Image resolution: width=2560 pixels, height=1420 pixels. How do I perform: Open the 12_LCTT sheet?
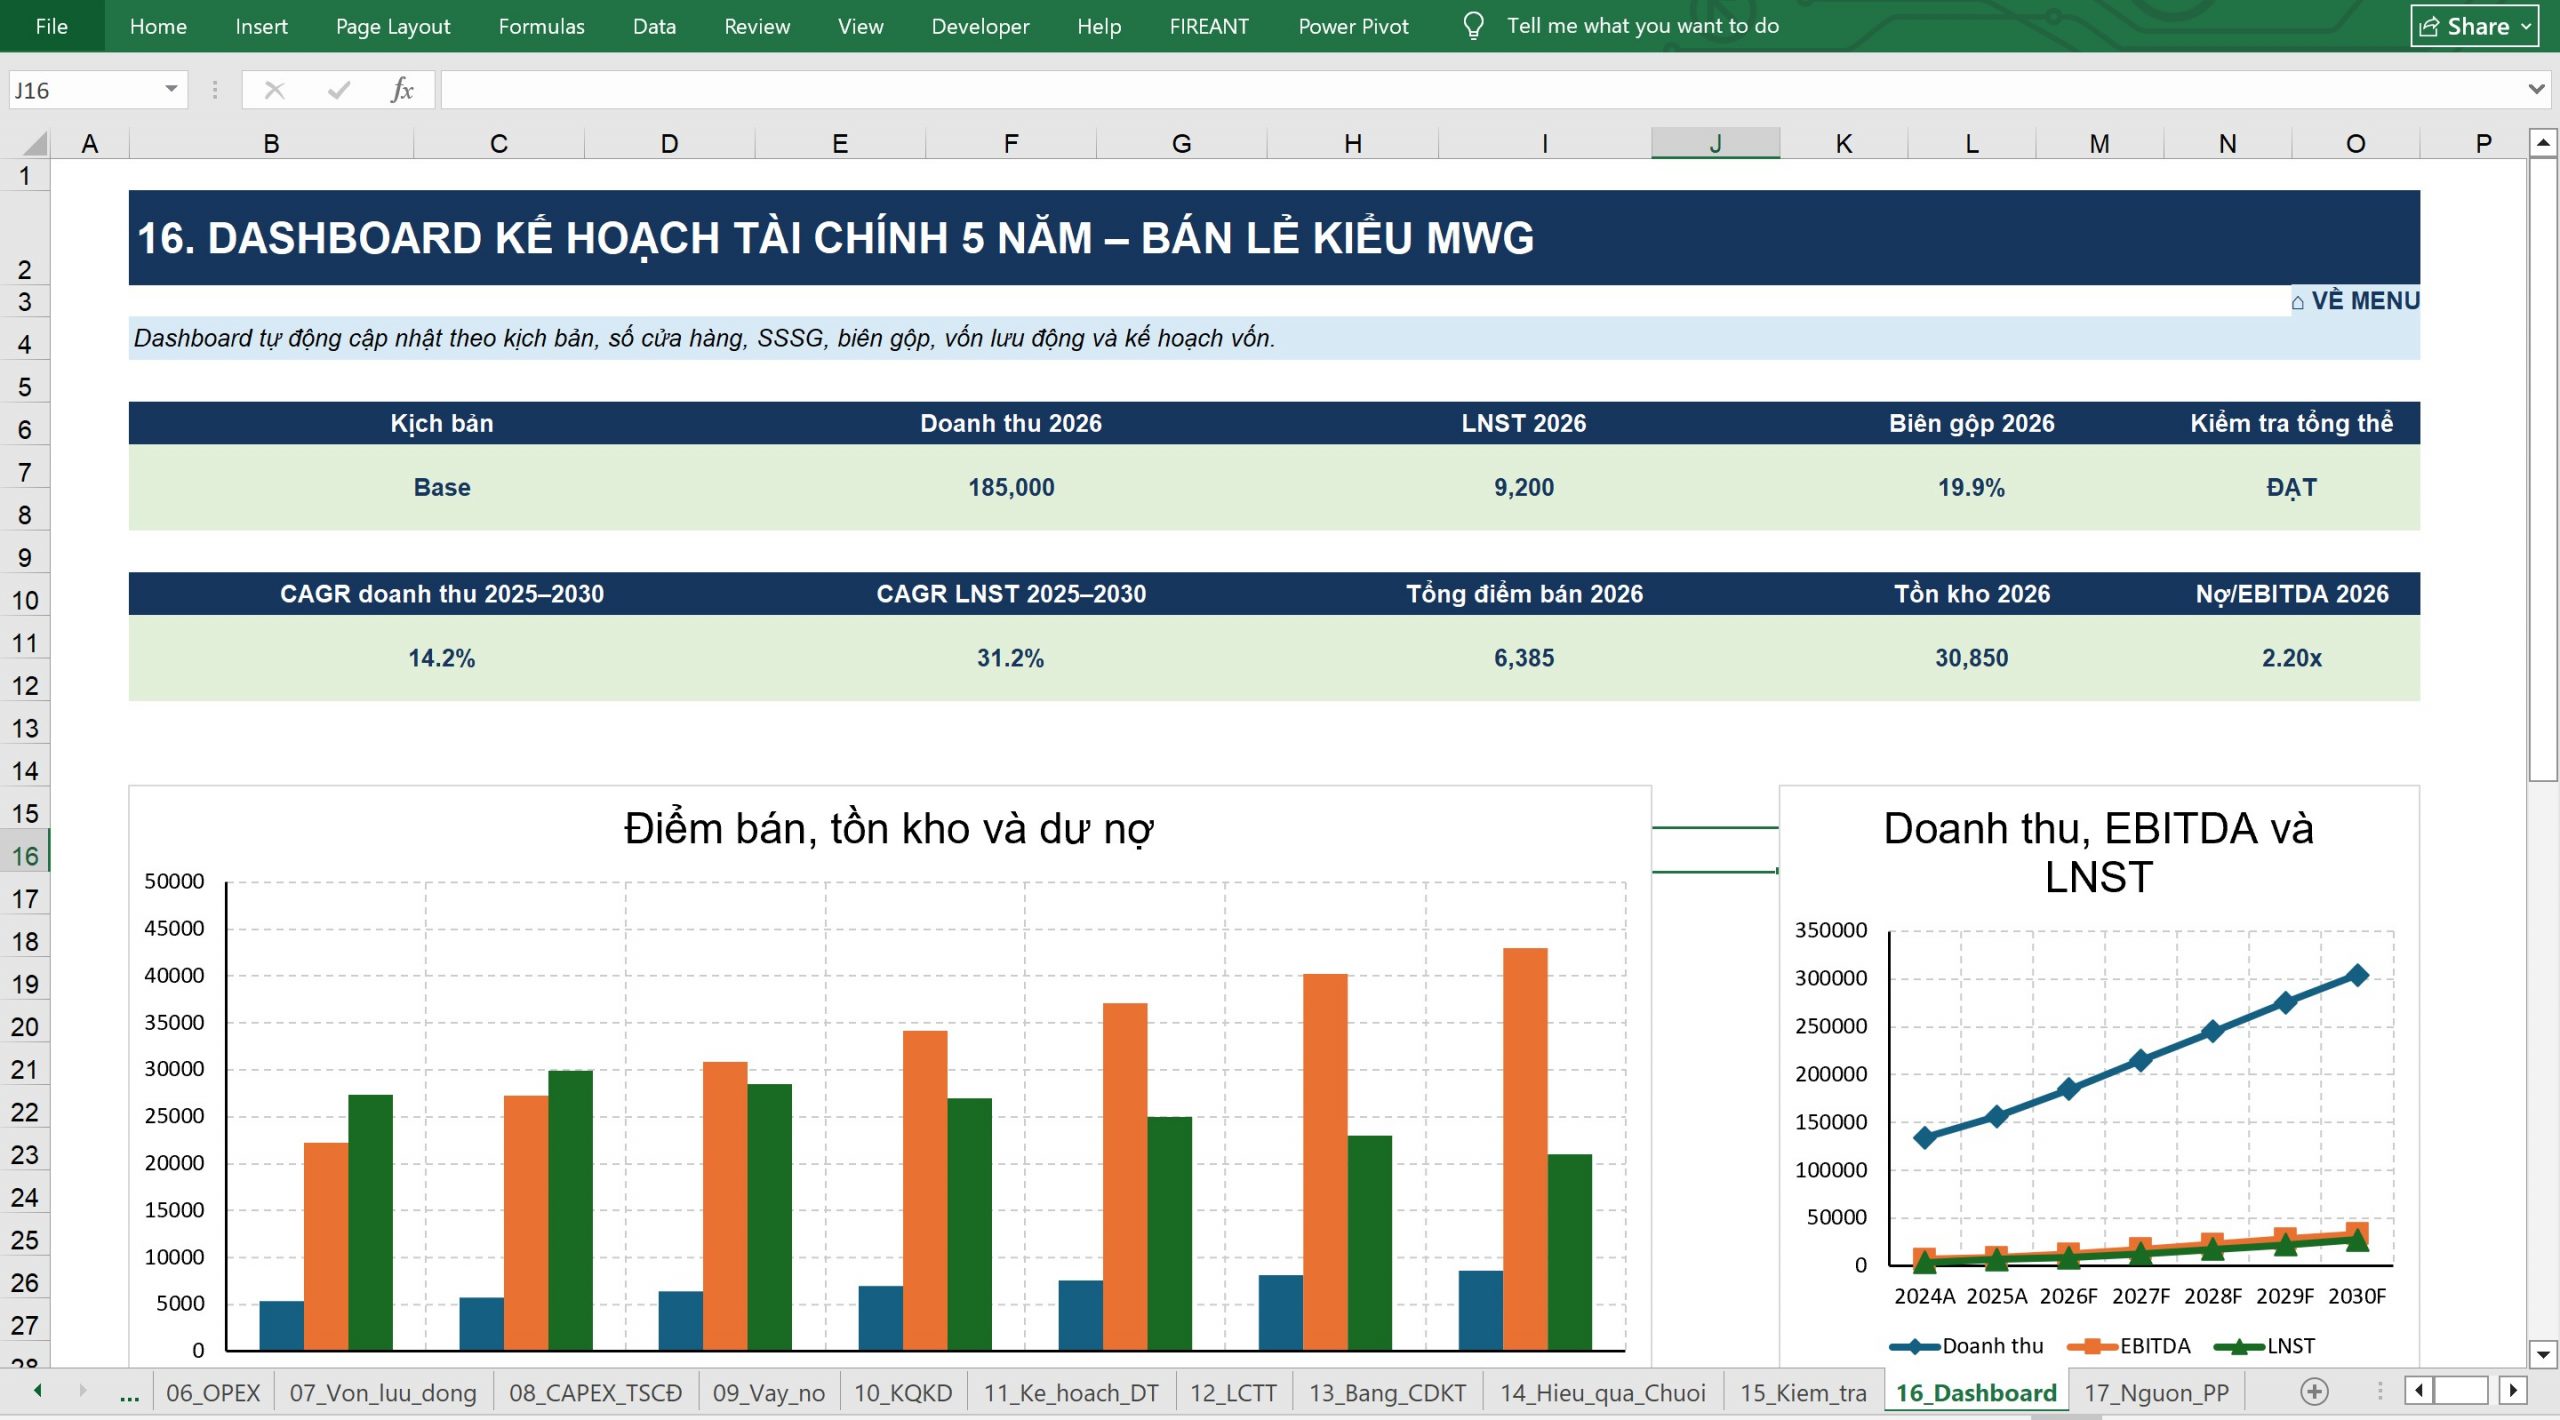pos(1233,1392)
